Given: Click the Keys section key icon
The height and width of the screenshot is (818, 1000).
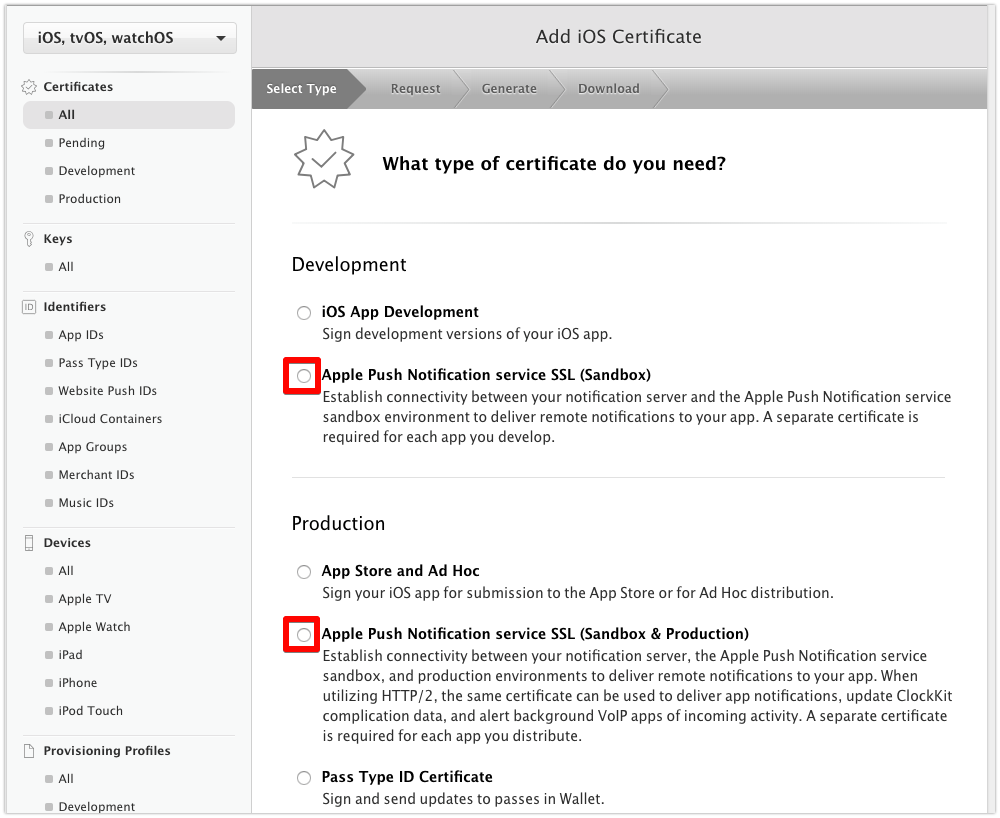Looking at the screenshot, I should 29,239.
